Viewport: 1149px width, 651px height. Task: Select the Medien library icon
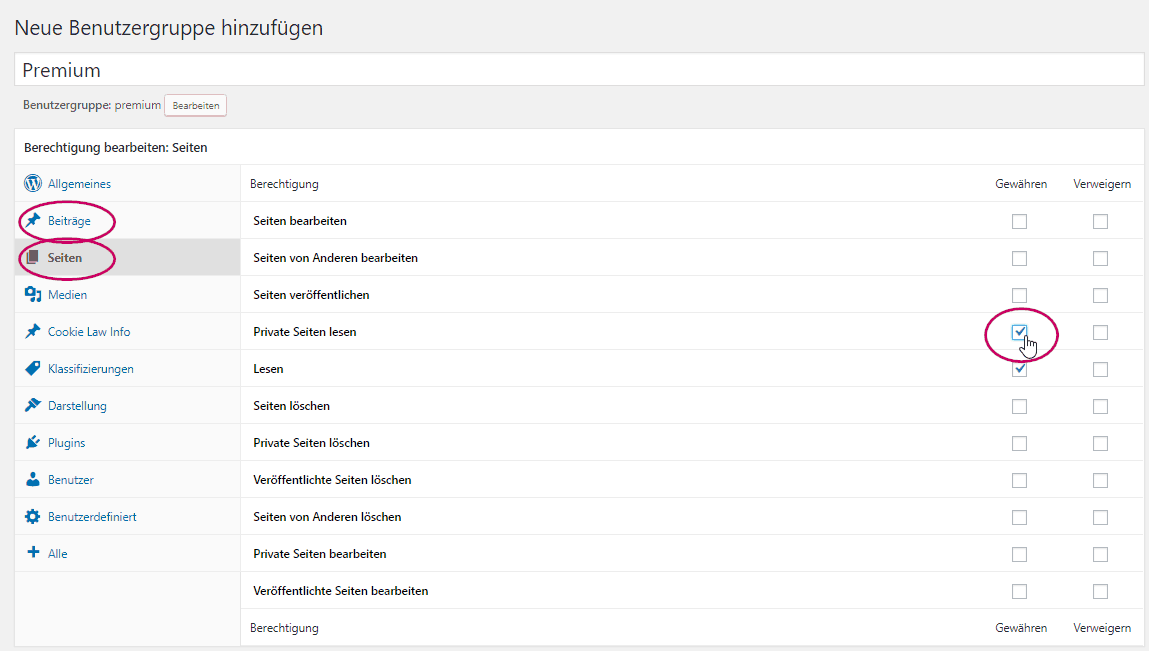tap(31, 294)
